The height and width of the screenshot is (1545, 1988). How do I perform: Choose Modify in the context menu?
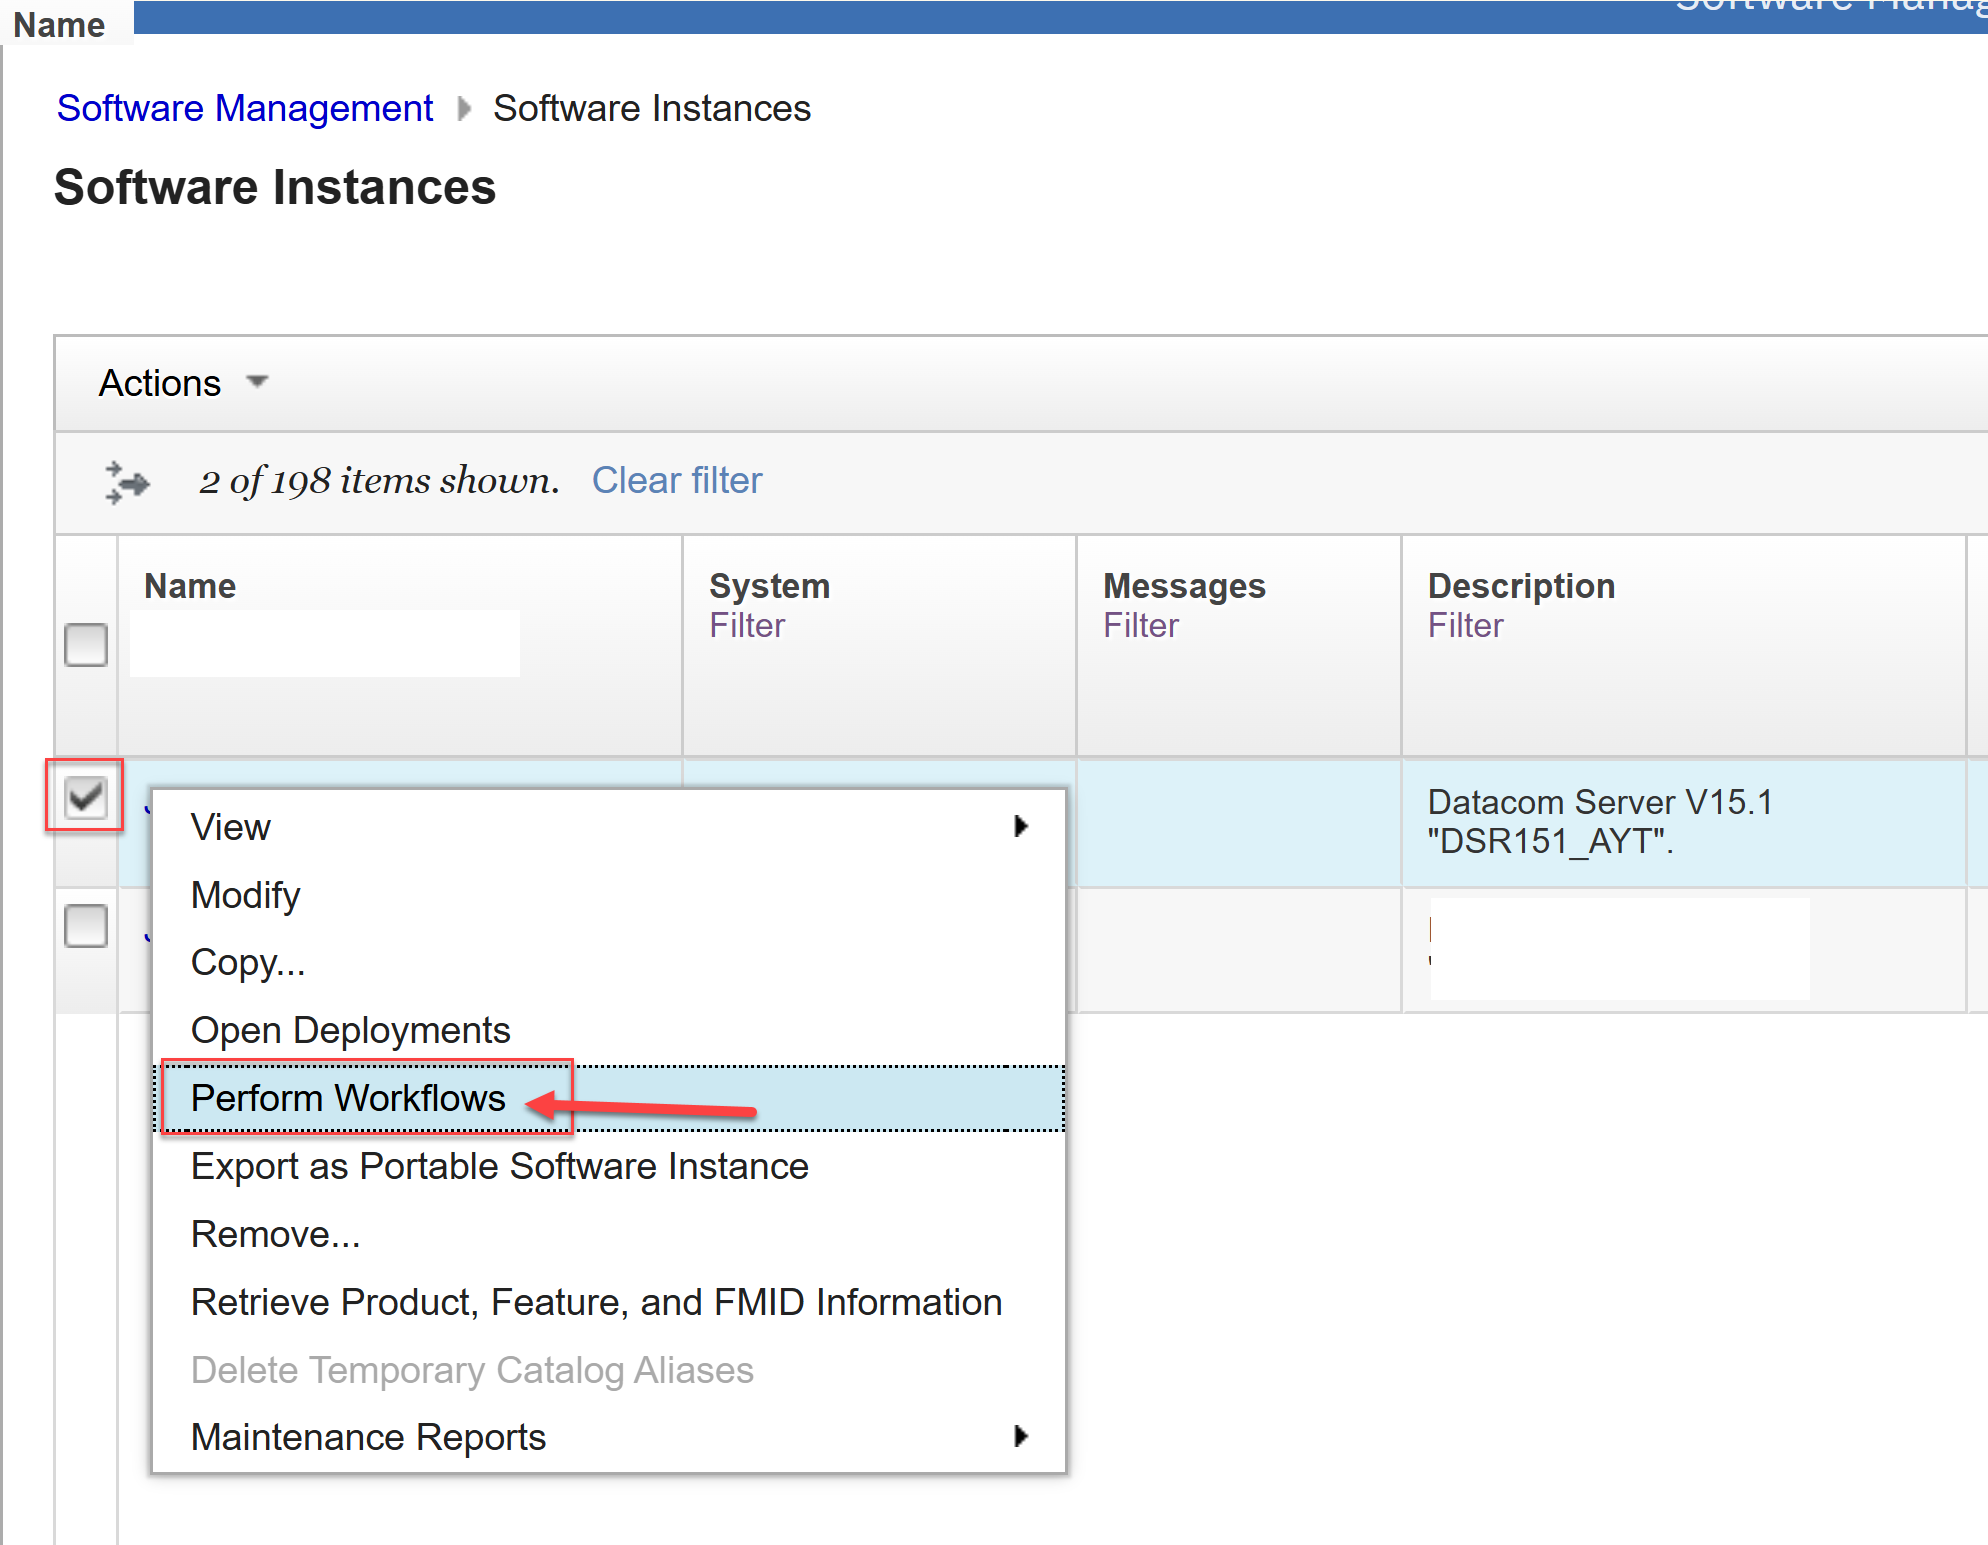coord(245,895)
